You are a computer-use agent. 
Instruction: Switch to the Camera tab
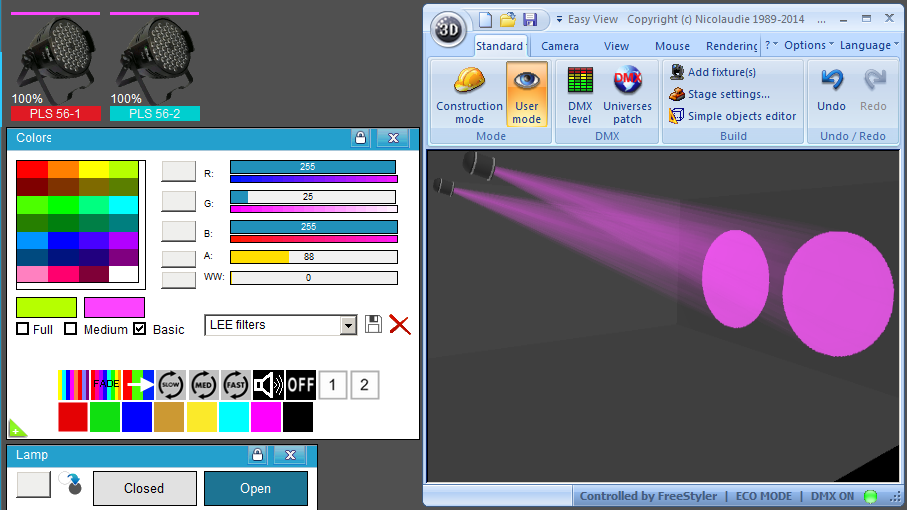[559, 46]
